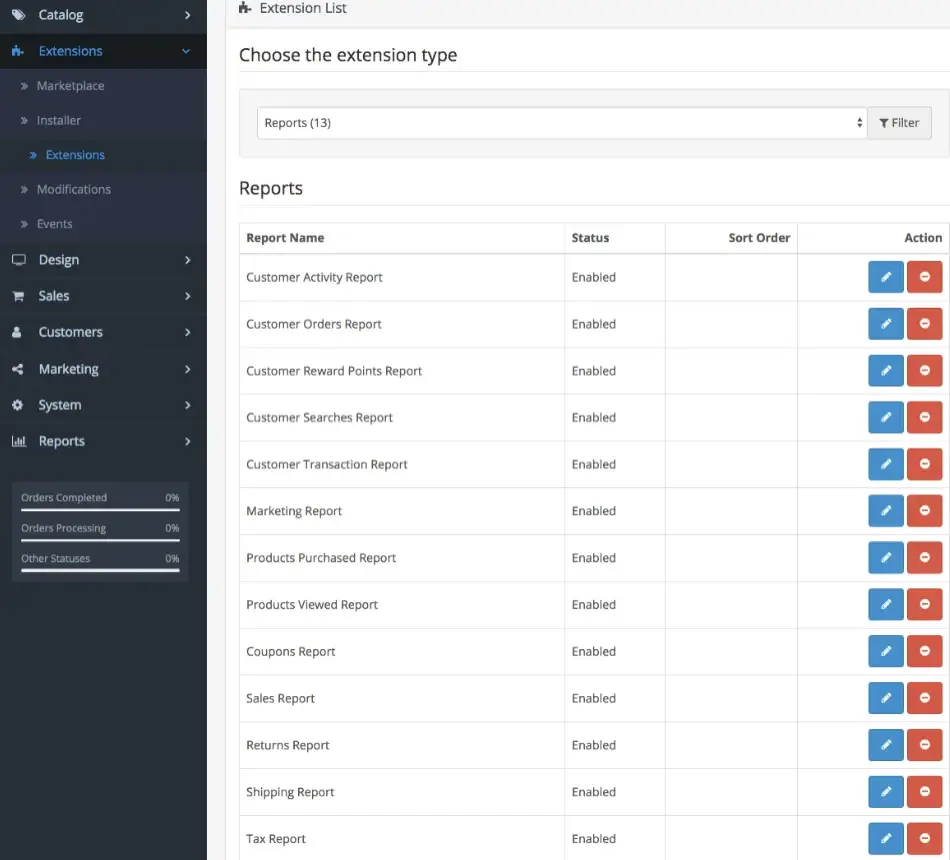Edit the Tax Report
The image size is (950, 860).
pos(885,838)
